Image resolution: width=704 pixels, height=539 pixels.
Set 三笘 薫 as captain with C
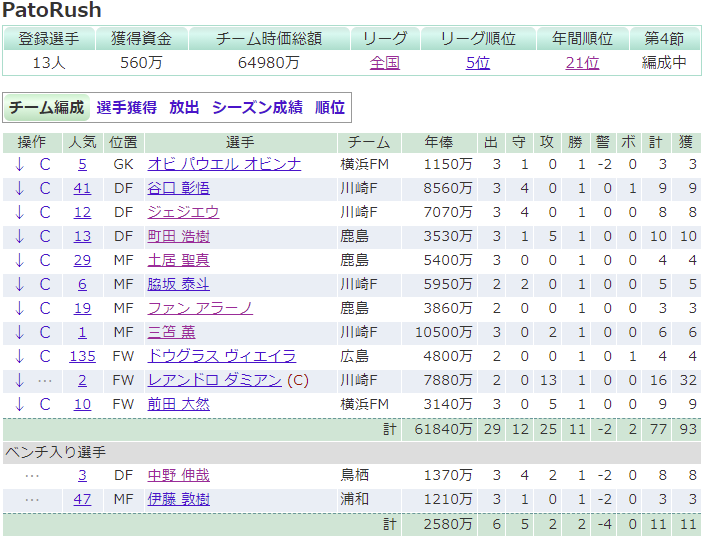(45, 332)
